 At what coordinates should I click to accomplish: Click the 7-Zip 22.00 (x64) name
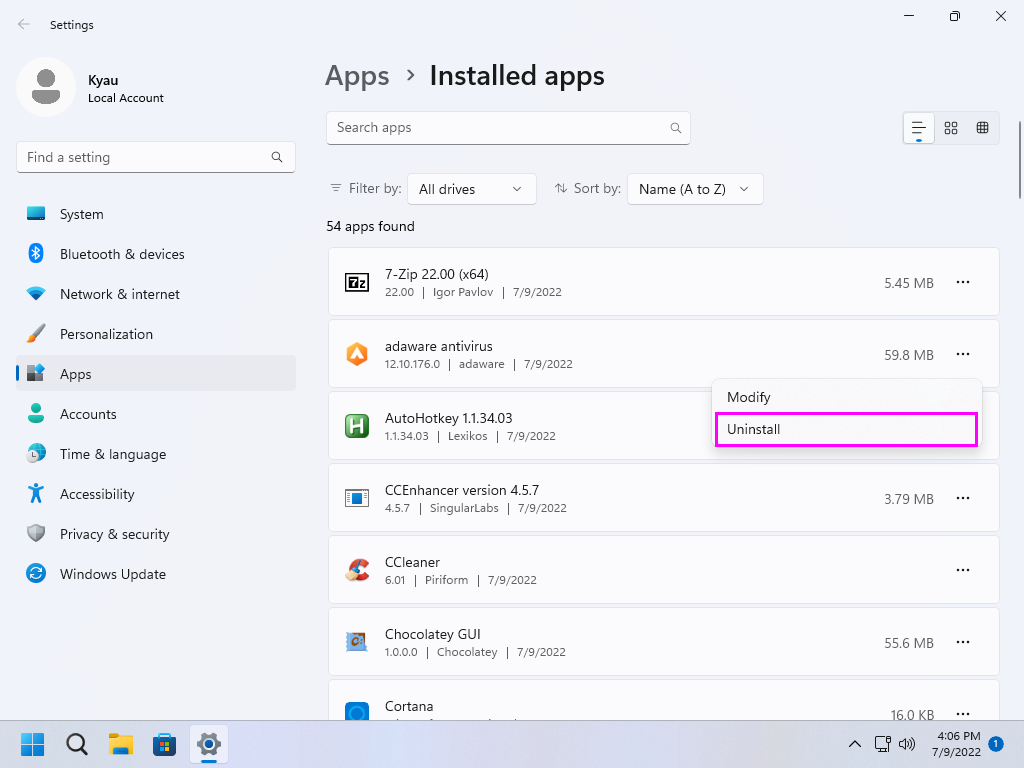coord(436,274)
